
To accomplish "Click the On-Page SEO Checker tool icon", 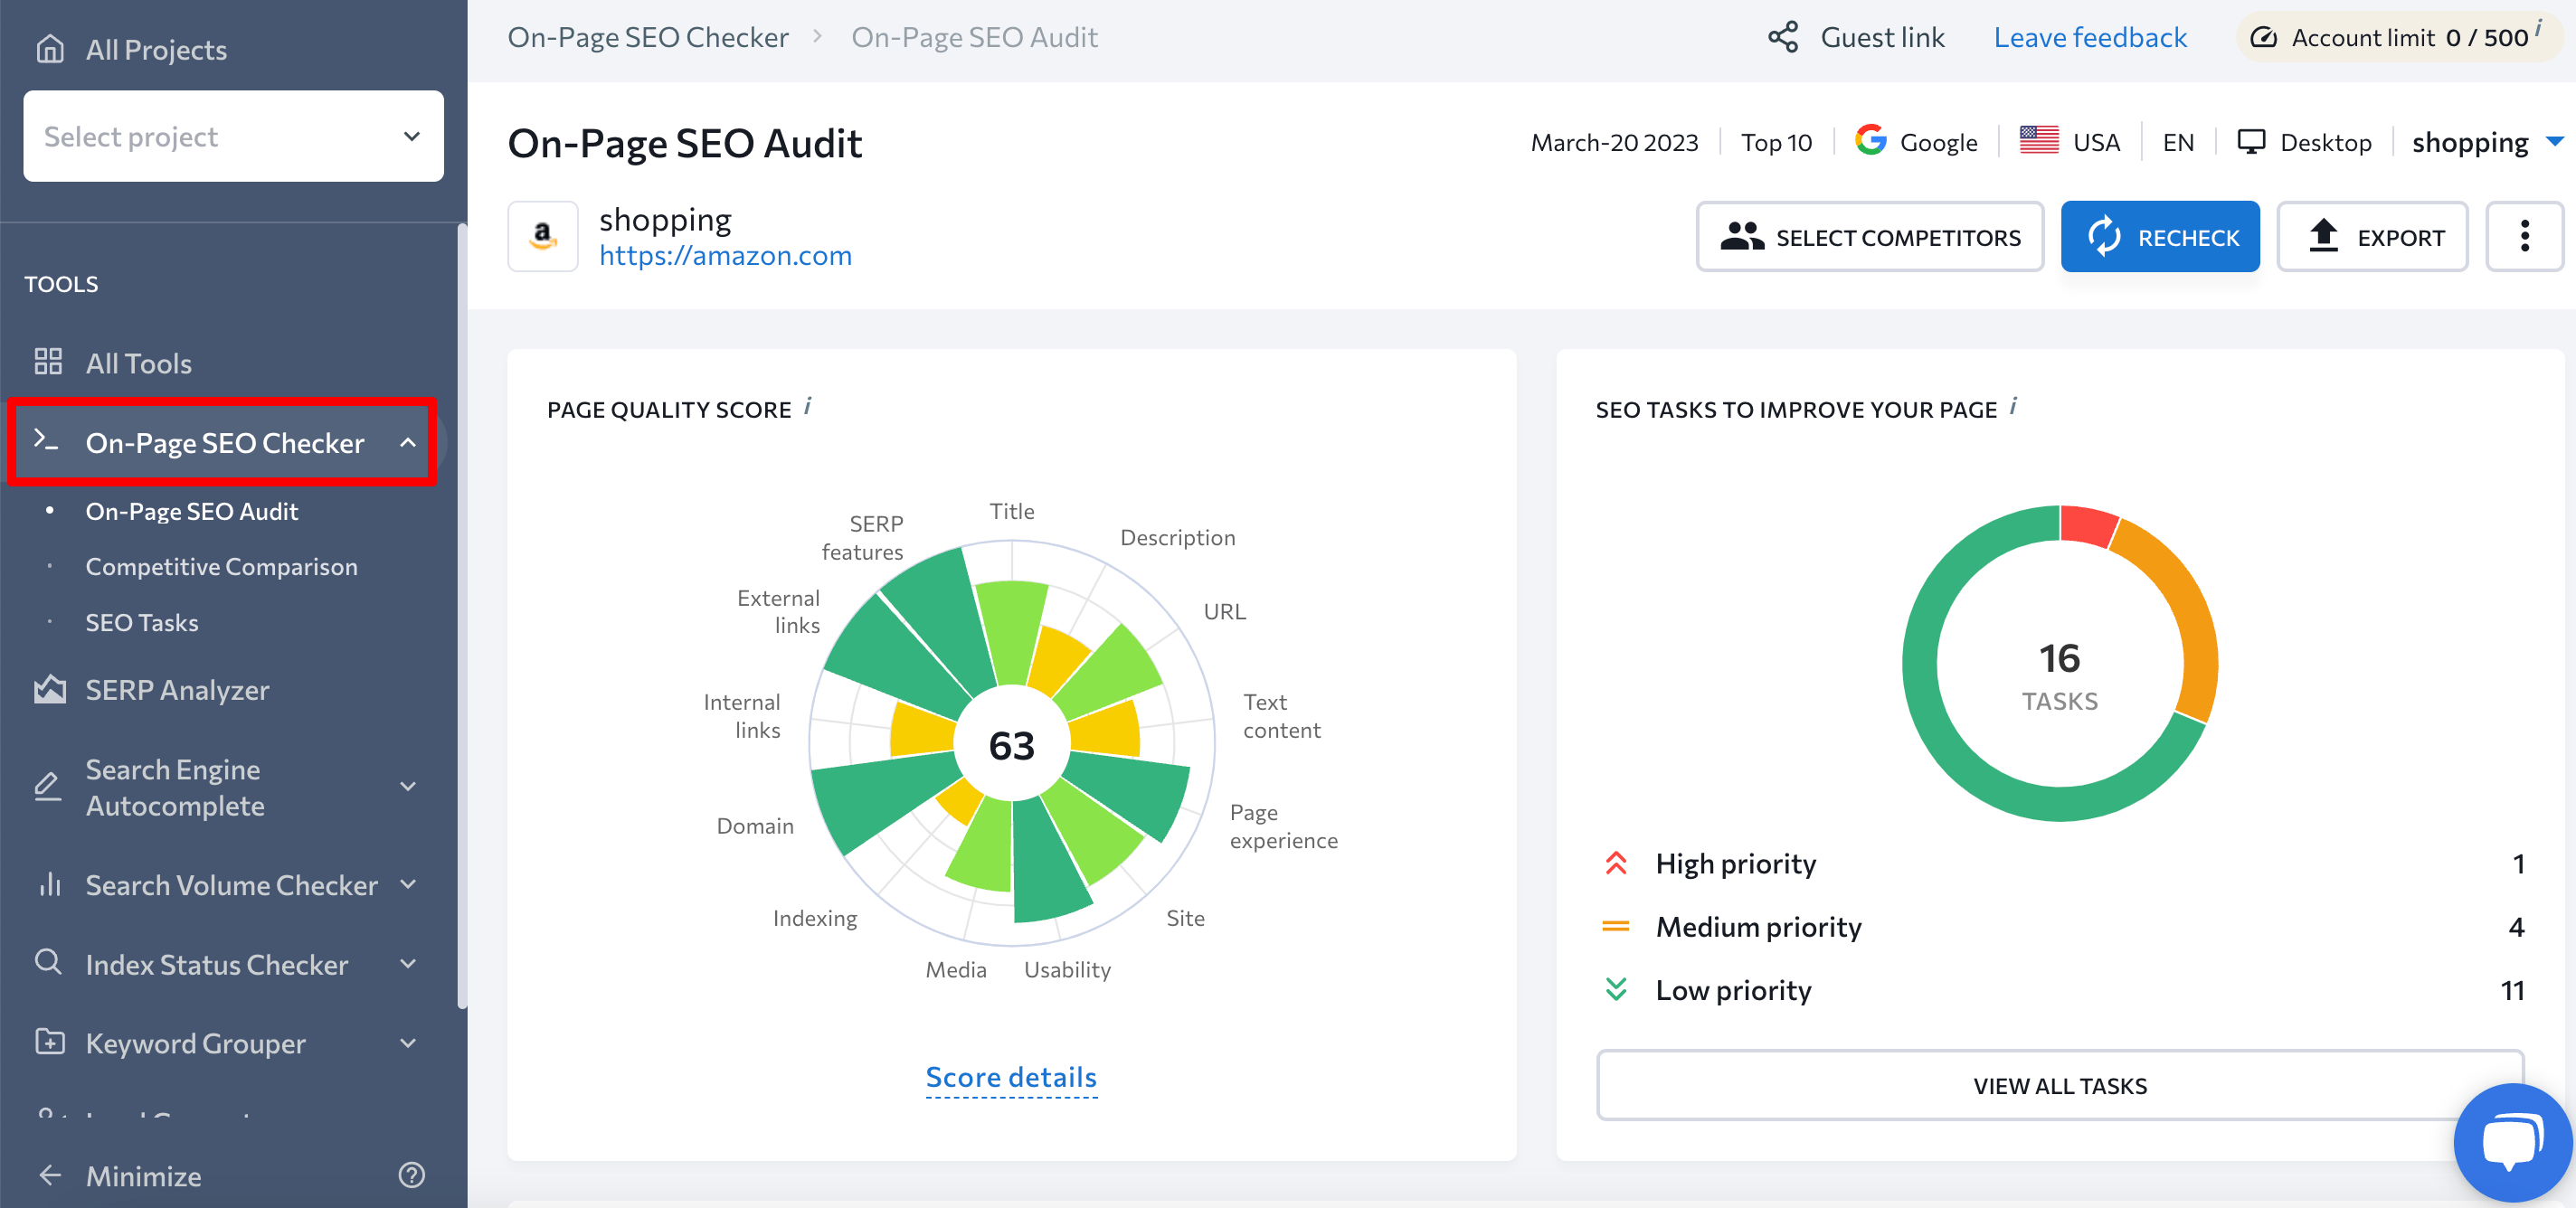I will point(46,441).
